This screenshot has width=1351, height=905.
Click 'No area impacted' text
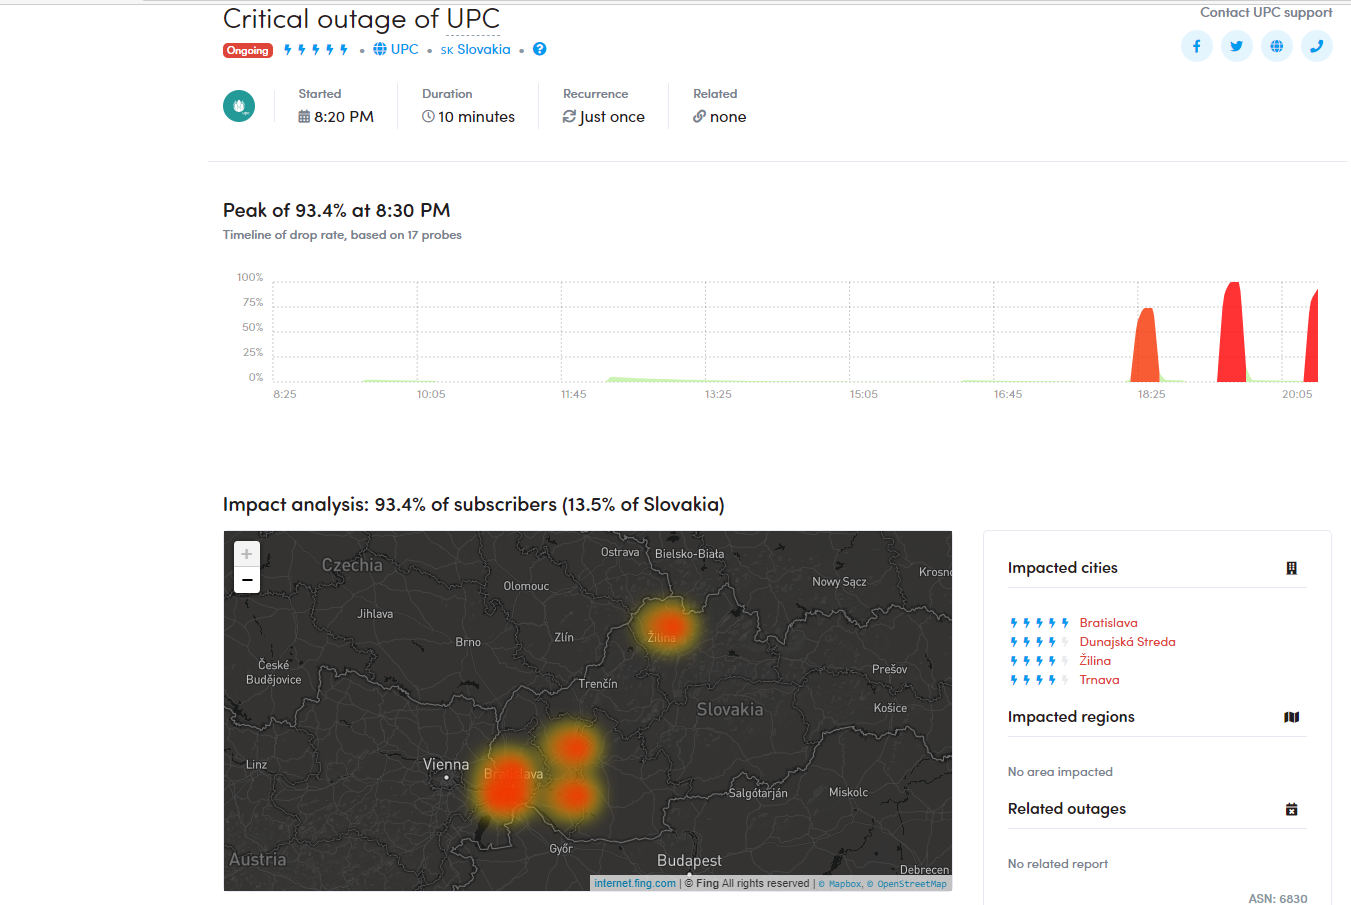[1060, 772]
